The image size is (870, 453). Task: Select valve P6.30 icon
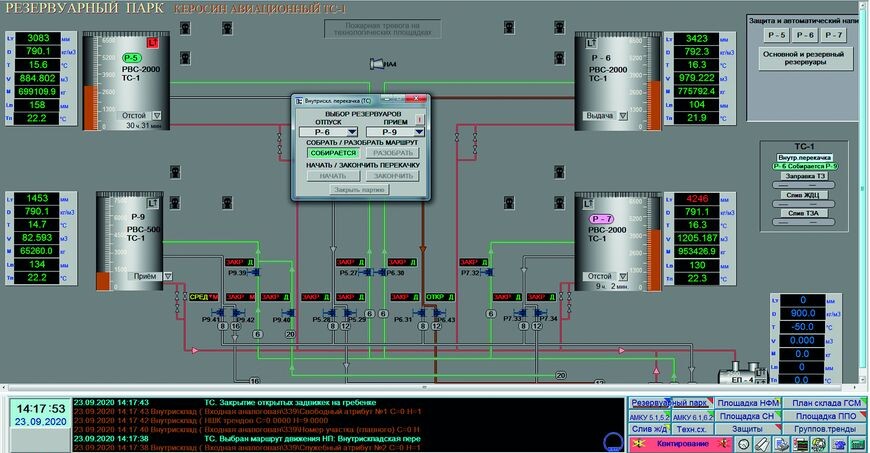pos(381,272)
